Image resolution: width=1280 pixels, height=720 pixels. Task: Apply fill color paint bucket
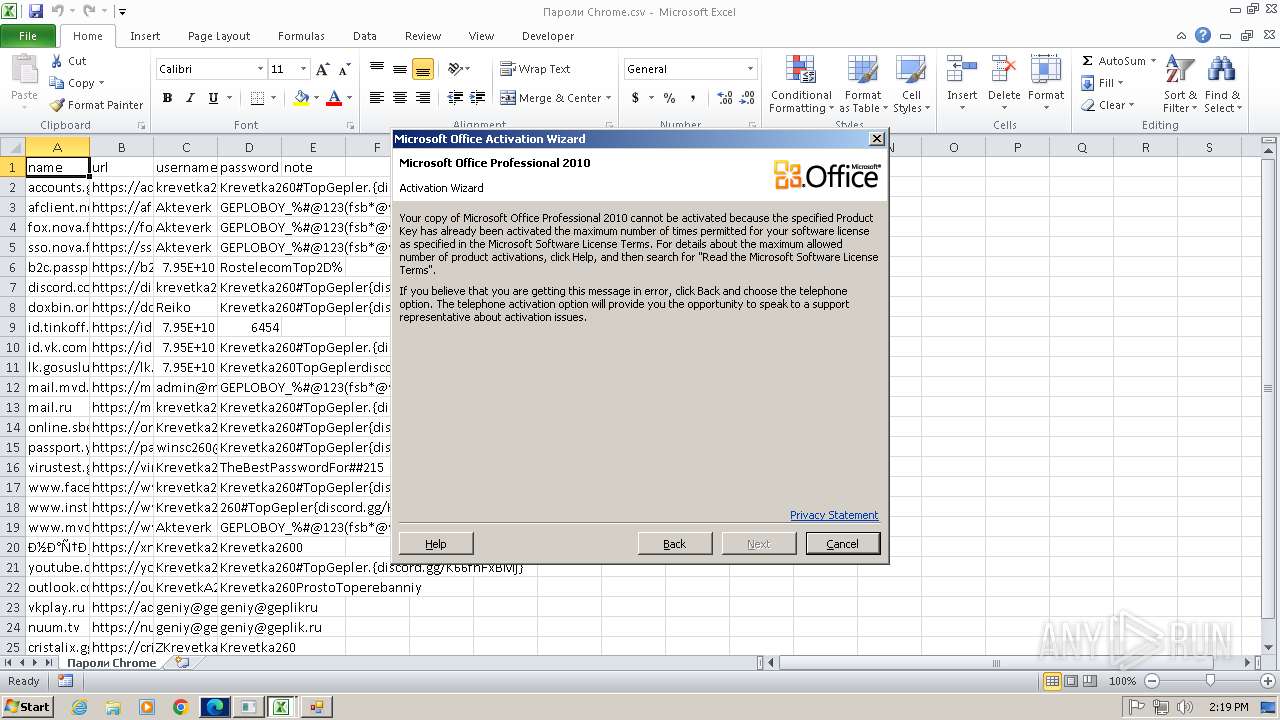pyautogui.click(x=301, y=98)
